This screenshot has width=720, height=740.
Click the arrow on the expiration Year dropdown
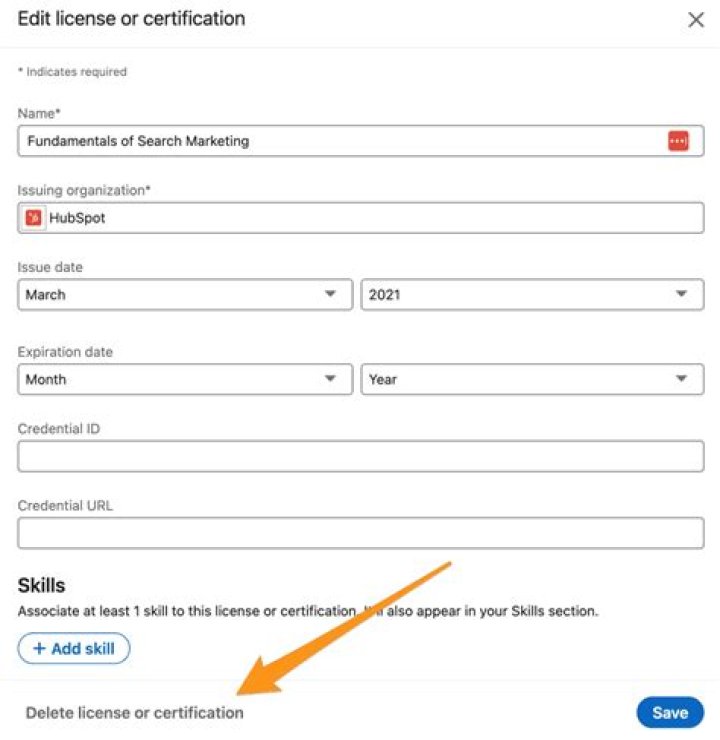[x=682, y=379]
